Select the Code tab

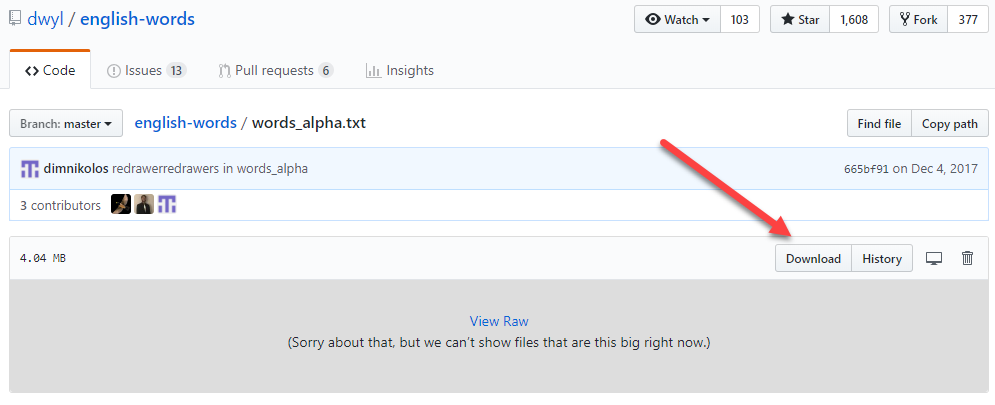click(x=50, y=70)
